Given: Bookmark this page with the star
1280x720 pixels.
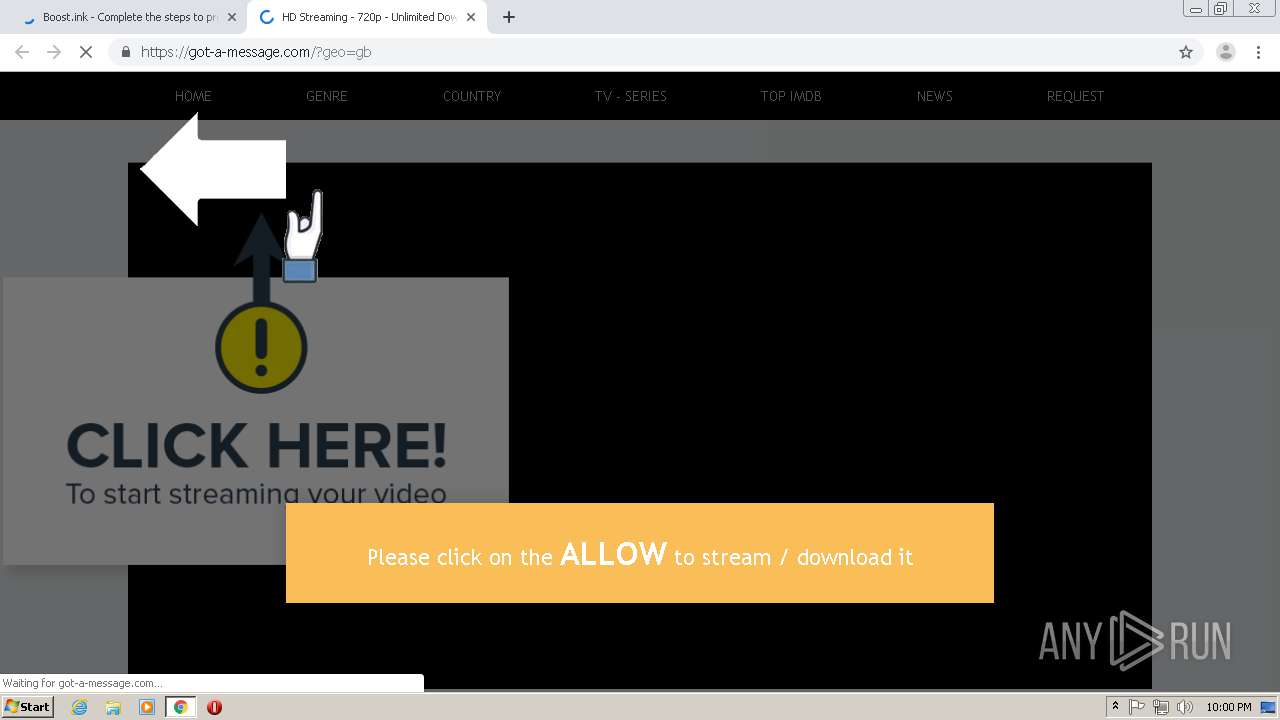Looking at the screenshot, I should tap(1186, 52).
